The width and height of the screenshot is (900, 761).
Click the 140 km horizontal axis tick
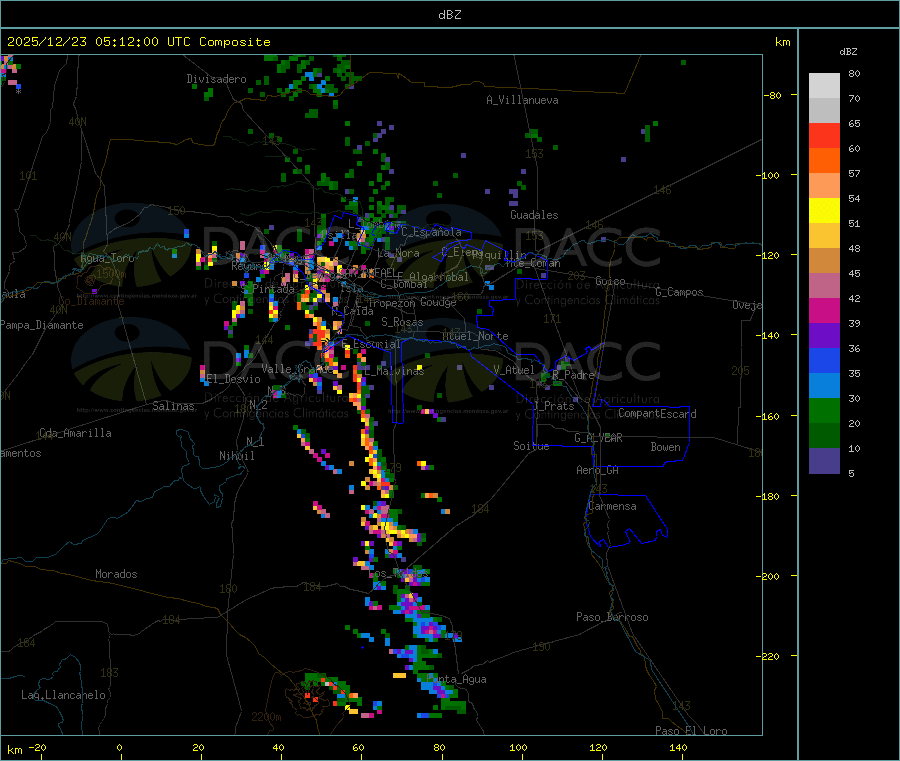[x=678, y=748]
